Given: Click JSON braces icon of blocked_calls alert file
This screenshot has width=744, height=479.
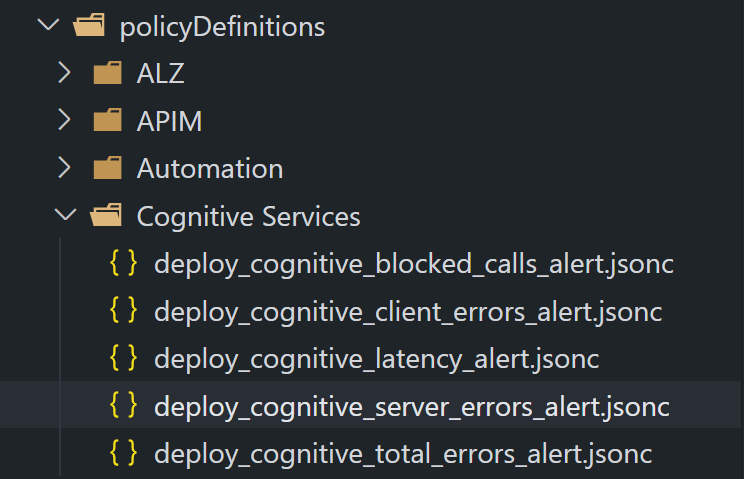Looking at the screenshot, I should (x=123, y=263).
